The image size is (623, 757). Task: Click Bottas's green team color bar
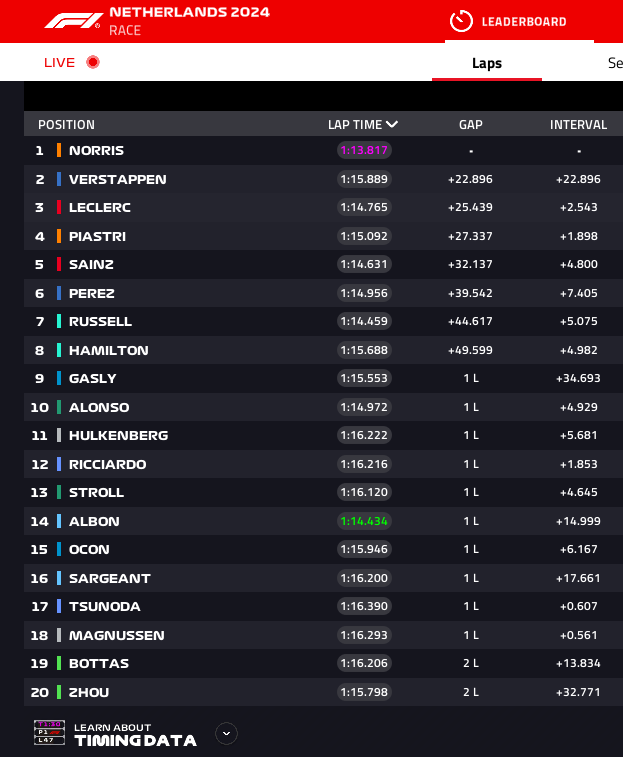(59, 663)
